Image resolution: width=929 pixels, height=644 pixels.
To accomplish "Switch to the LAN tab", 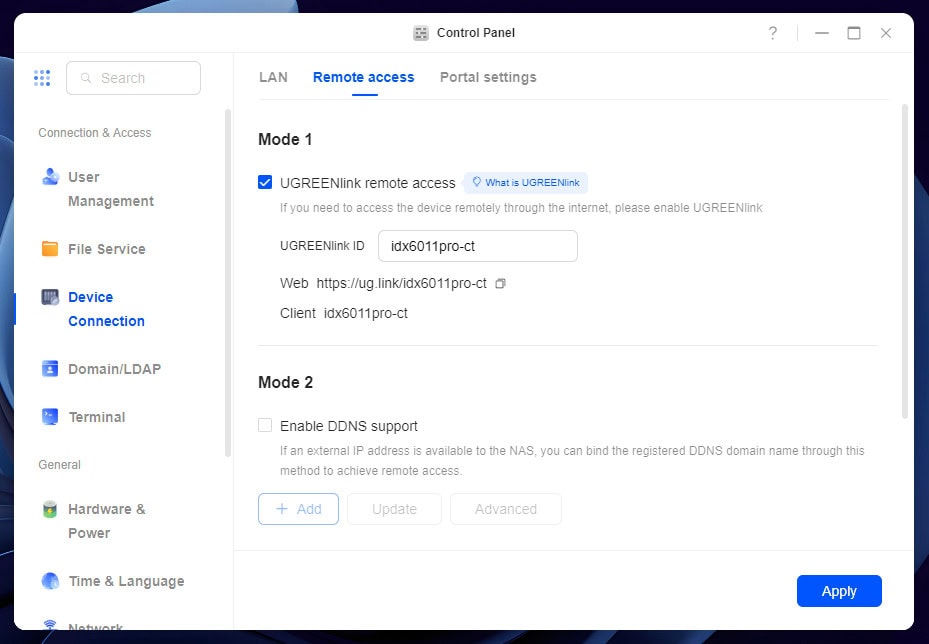I will (273, 77).
